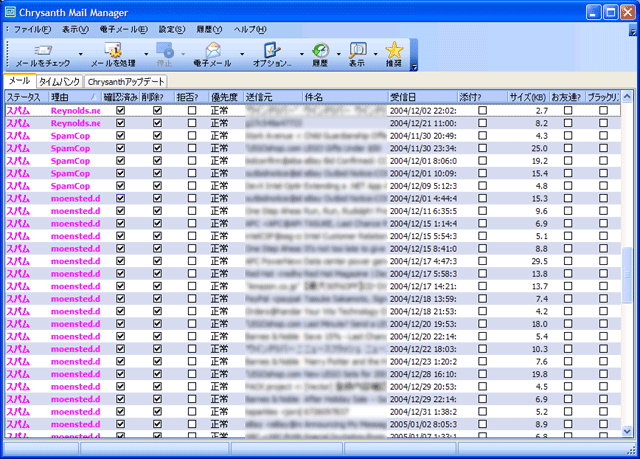
Task: Open the 設定(S) menu
Action: 172,29
